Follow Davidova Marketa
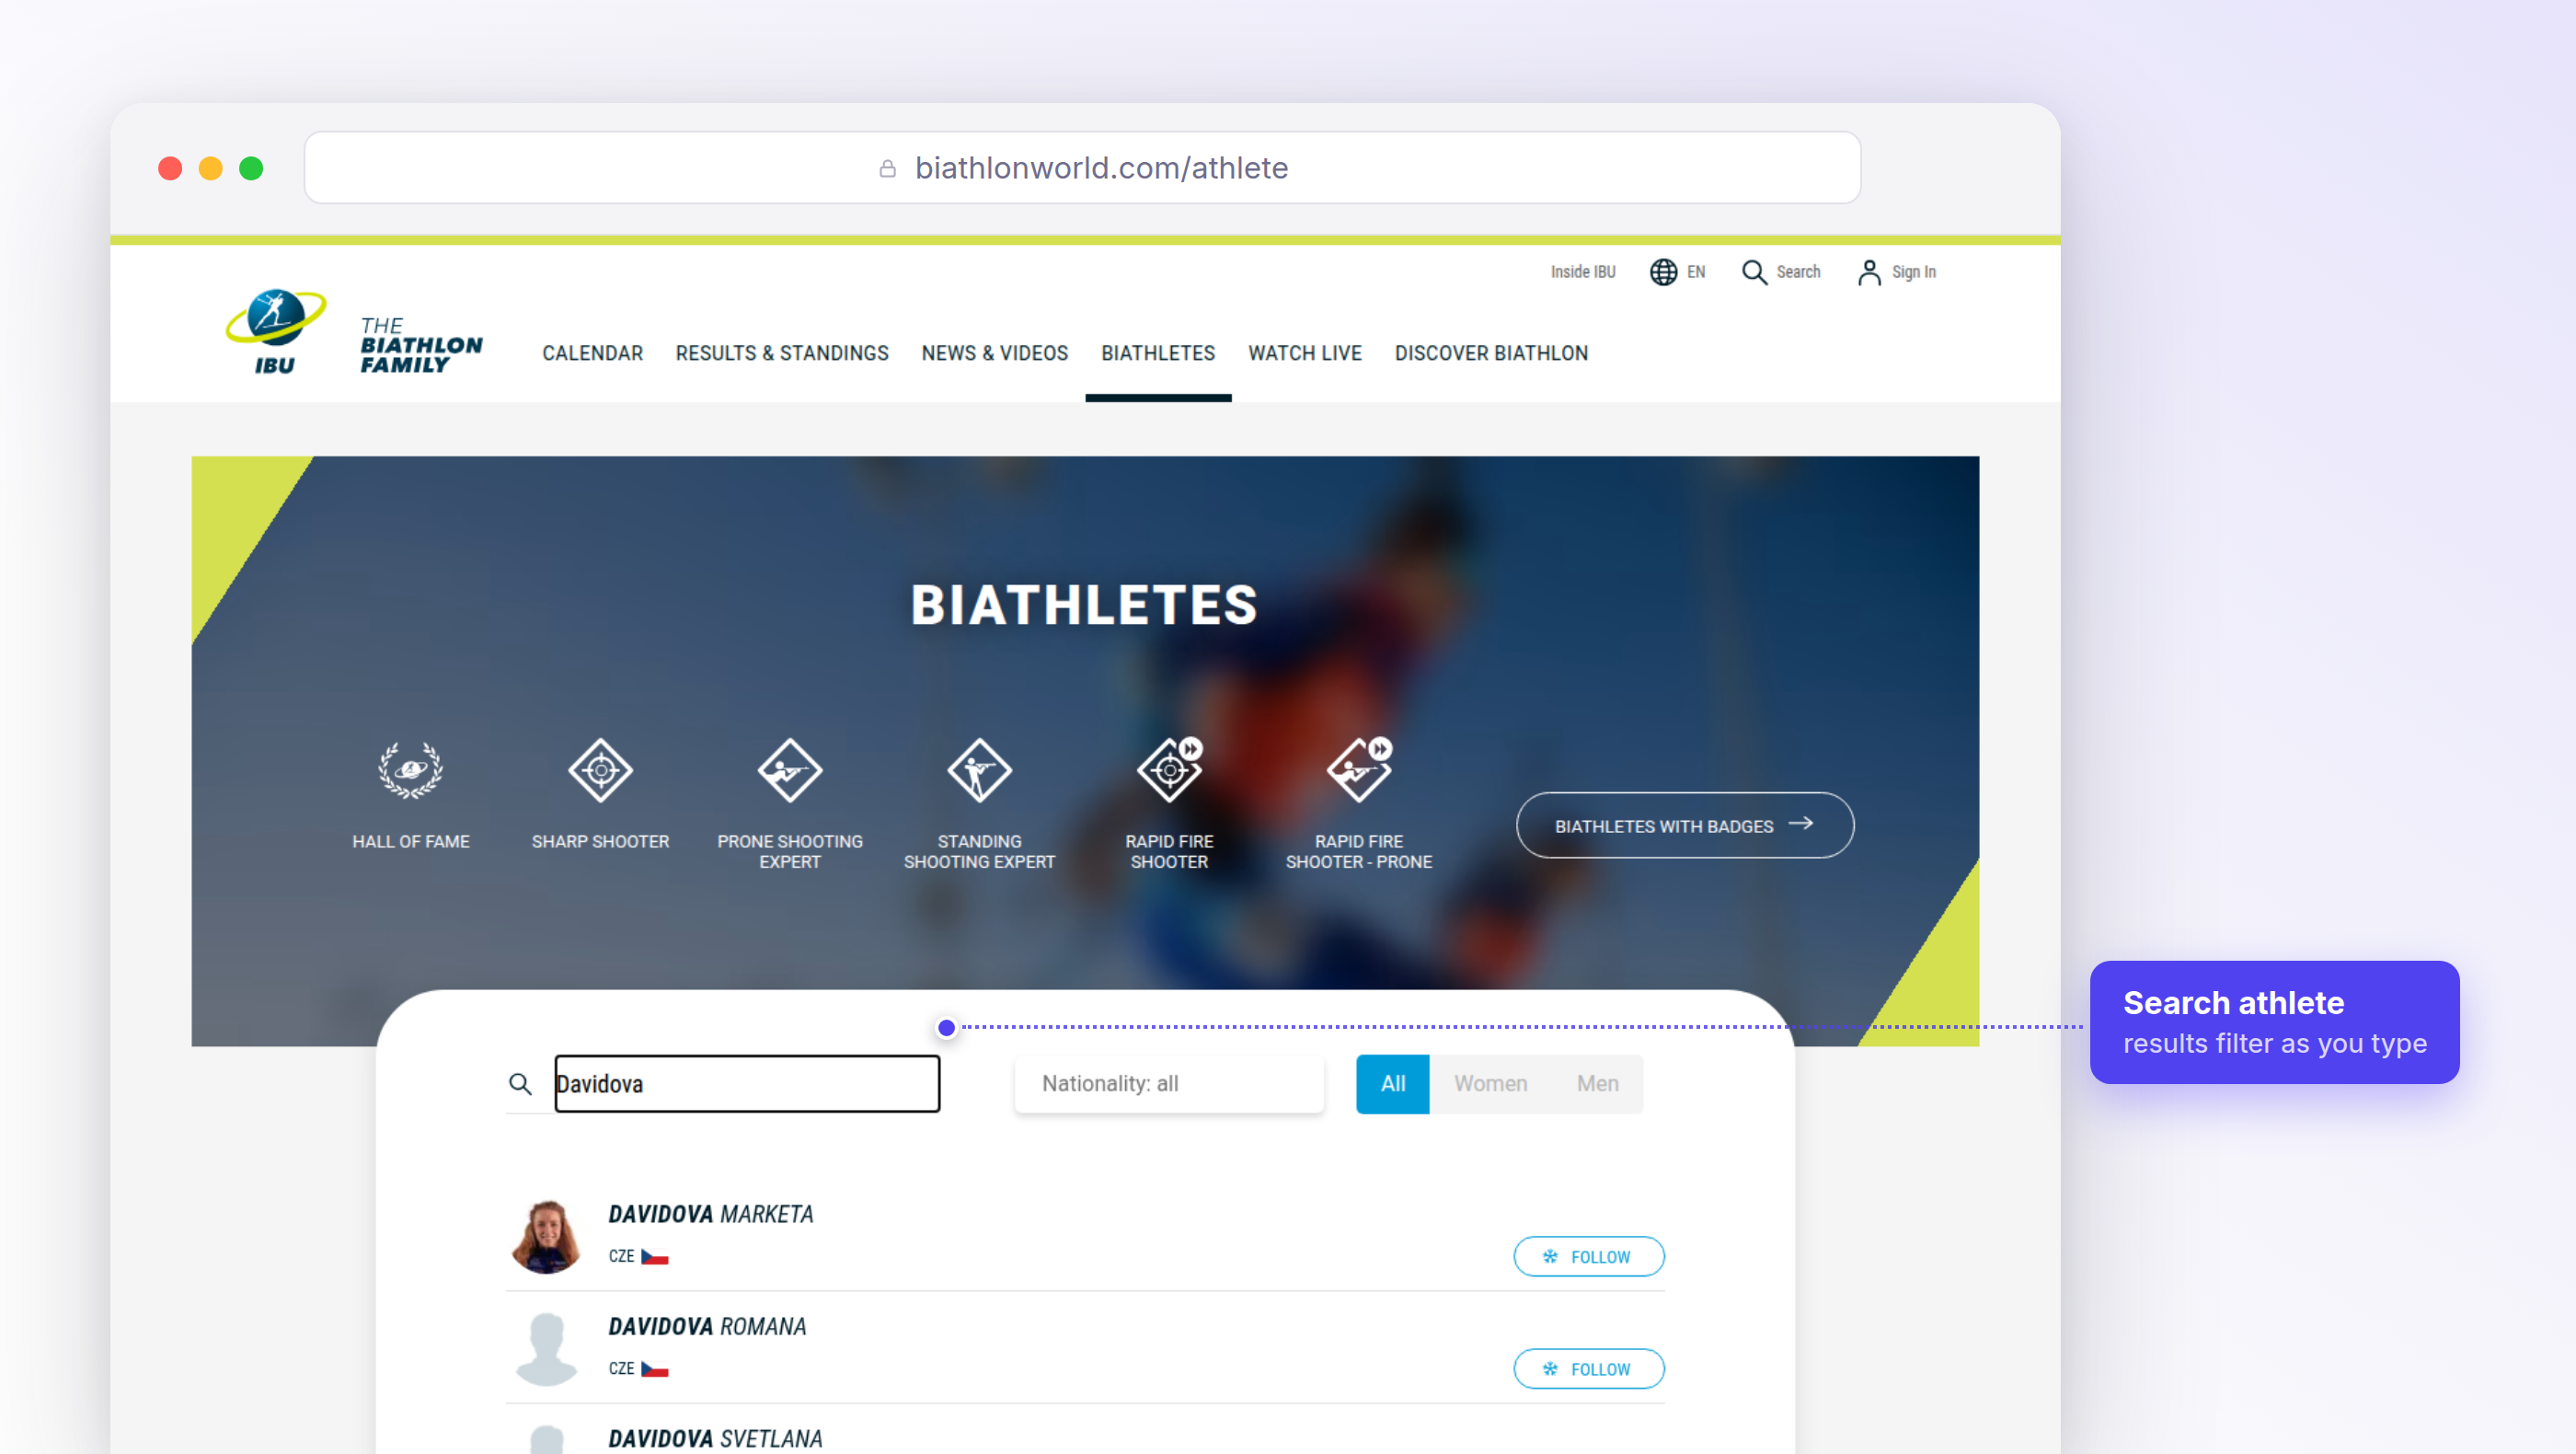 click(1589, 1257)
